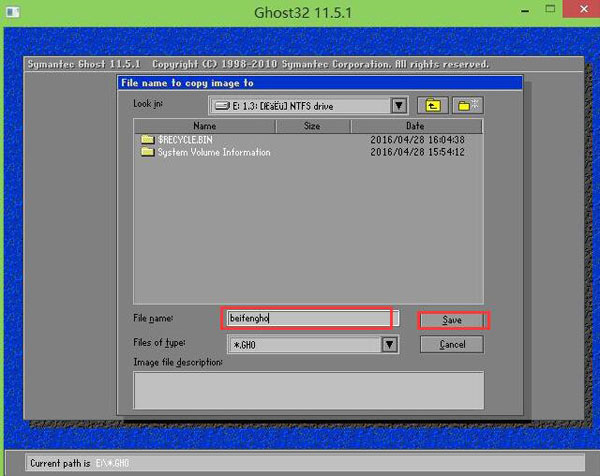Open the Look in drive dropdown arrow
Viewport: 600px width, 476px height.
[x=399, y=106]
